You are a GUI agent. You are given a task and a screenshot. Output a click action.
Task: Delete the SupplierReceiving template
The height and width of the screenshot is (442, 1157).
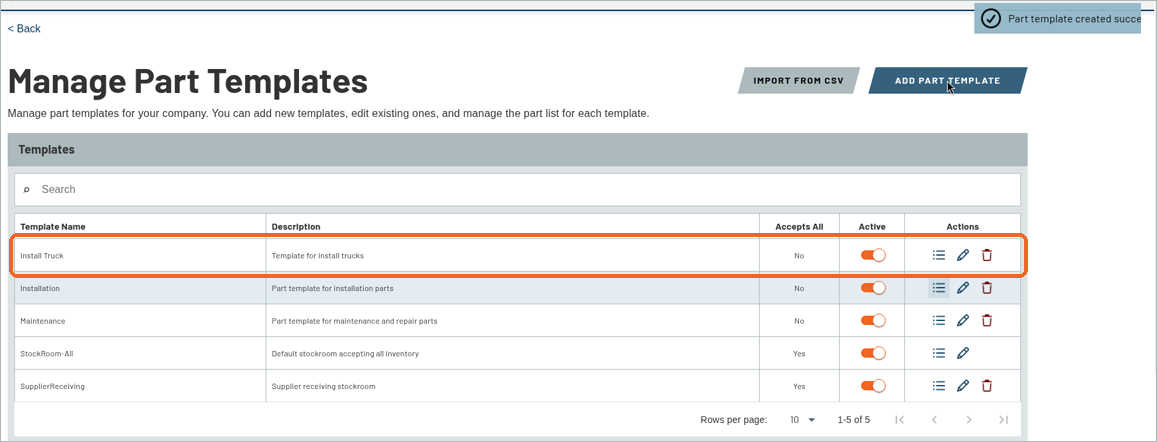[x=987, y=385]
